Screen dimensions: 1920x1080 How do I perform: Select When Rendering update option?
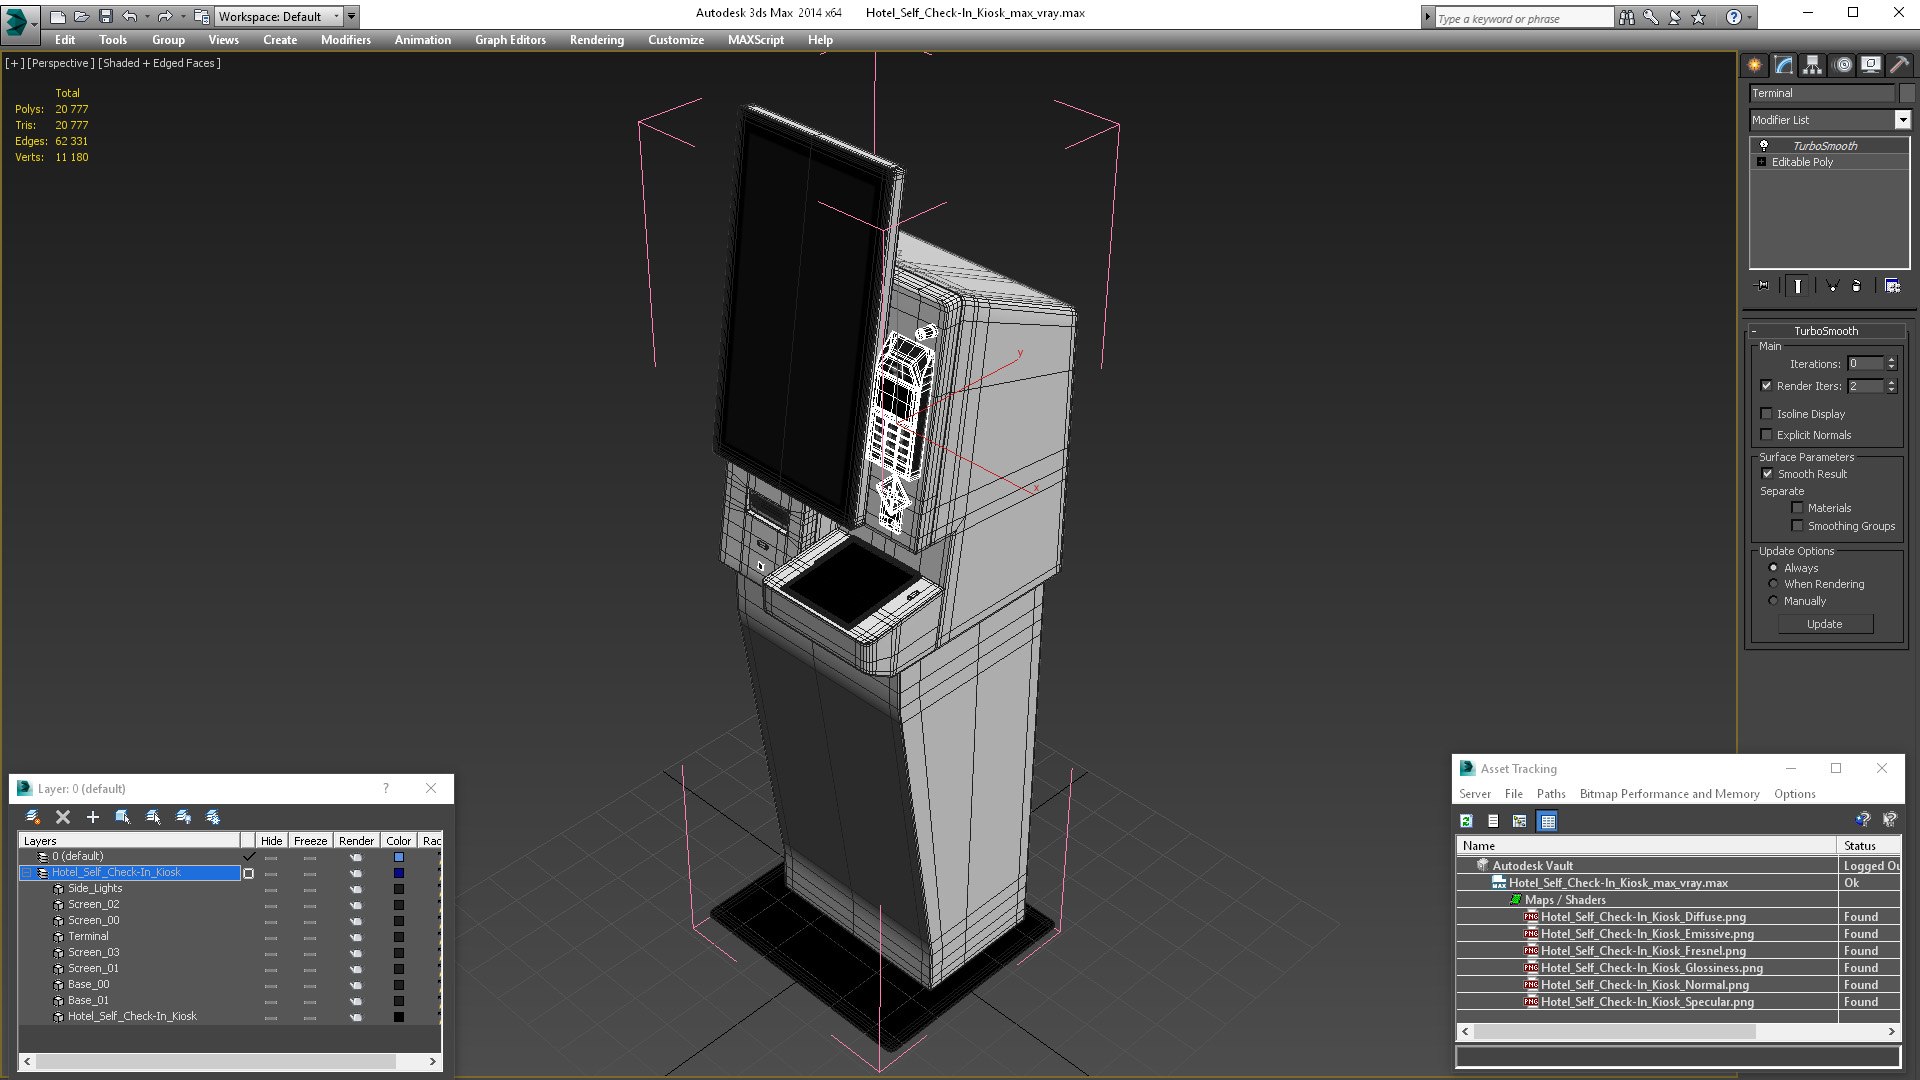click(x=1774, y=584)
